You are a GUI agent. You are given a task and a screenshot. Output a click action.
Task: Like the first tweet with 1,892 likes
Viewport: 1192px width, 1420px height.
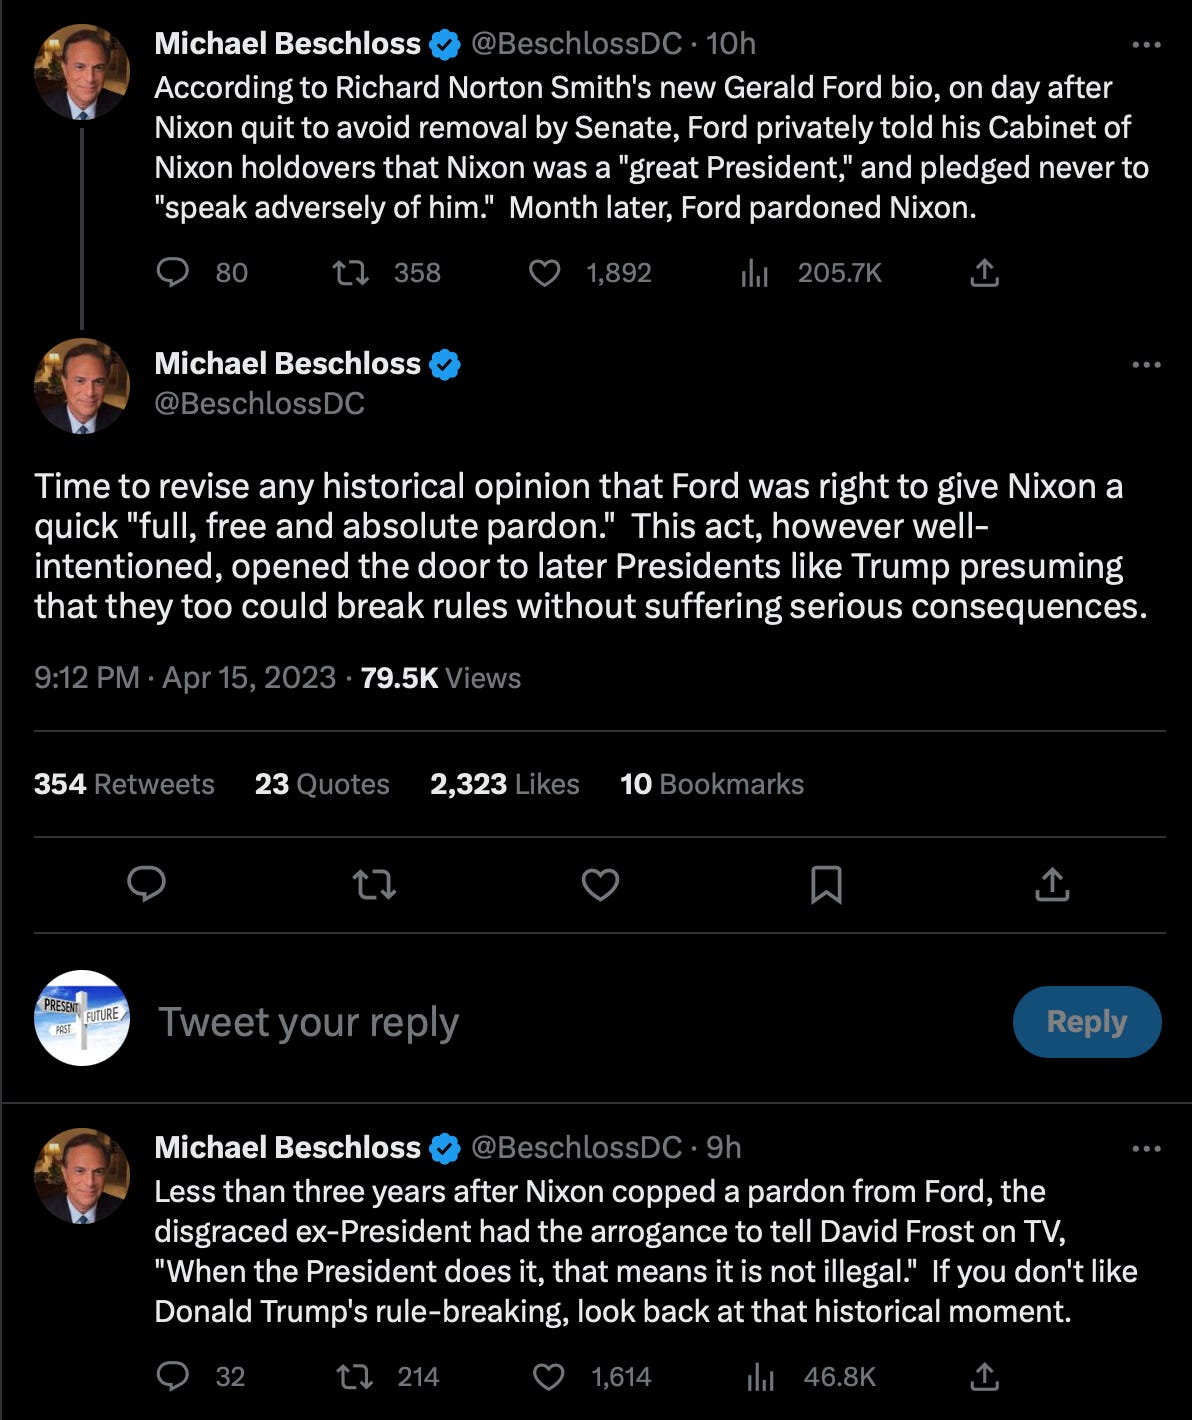point(544,272)
